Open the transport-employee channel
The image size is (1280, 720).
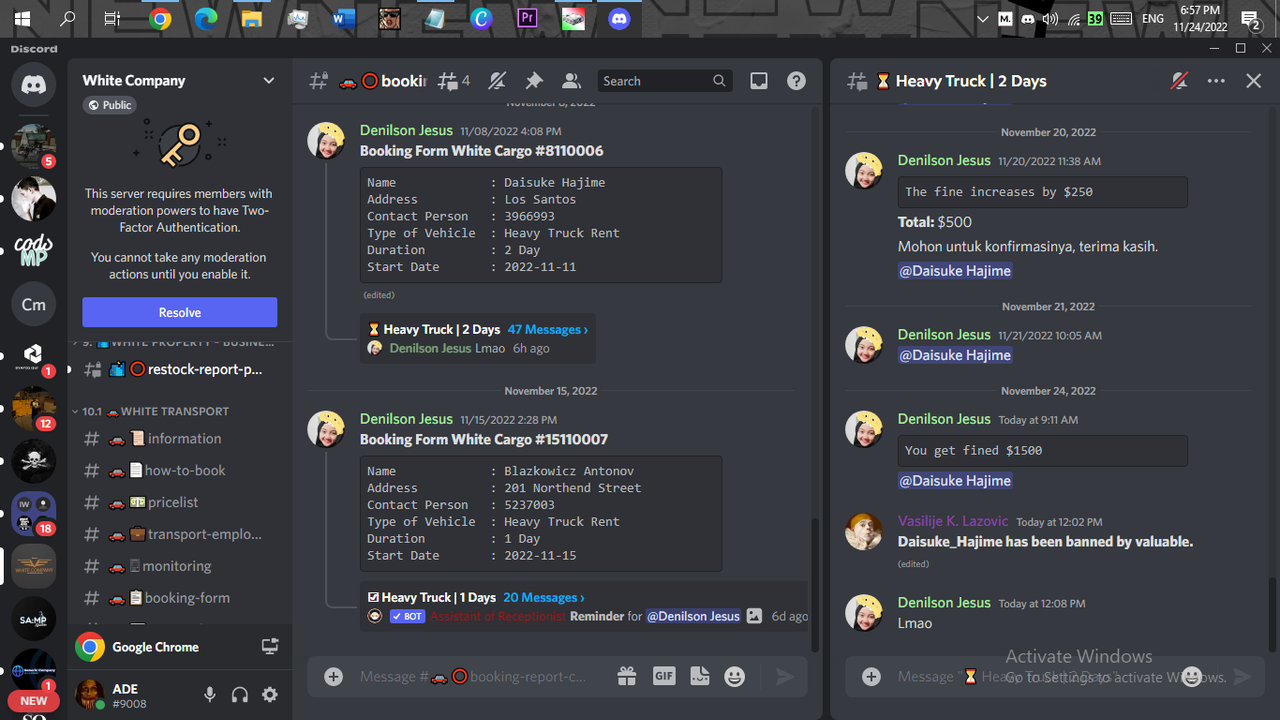pos(180,534)
